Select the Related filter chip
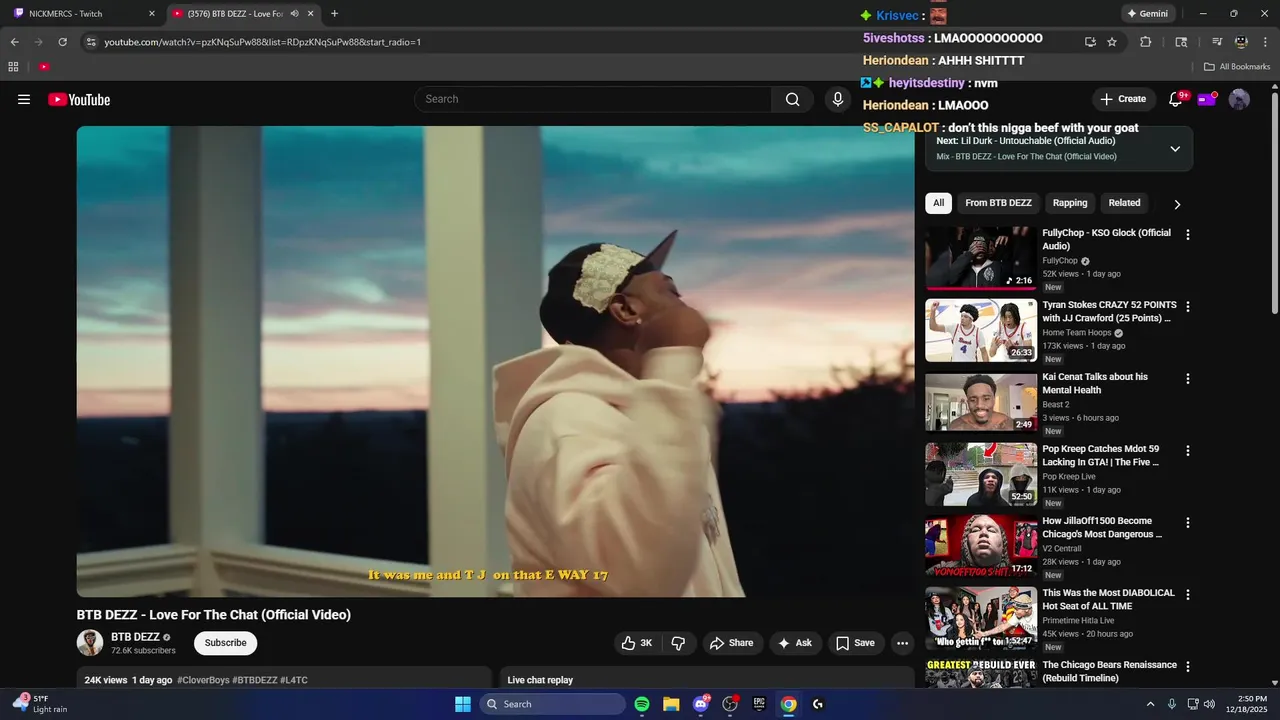This screenshot has width=1280, height=720. pyautogui.click(x=1124, y=203)
